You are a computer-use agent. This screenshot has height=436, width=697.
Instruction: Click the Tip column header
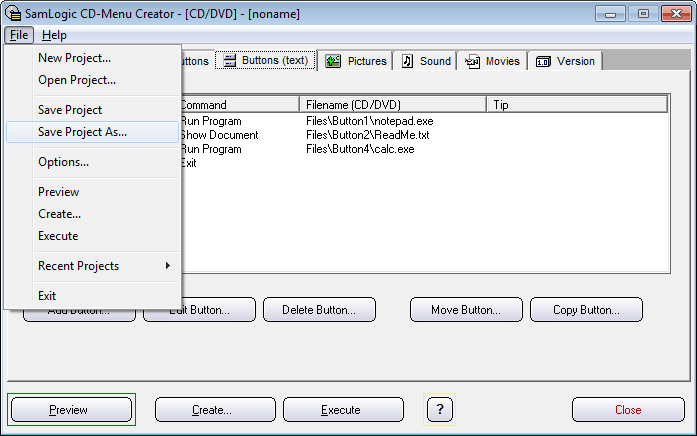(577, 105)
